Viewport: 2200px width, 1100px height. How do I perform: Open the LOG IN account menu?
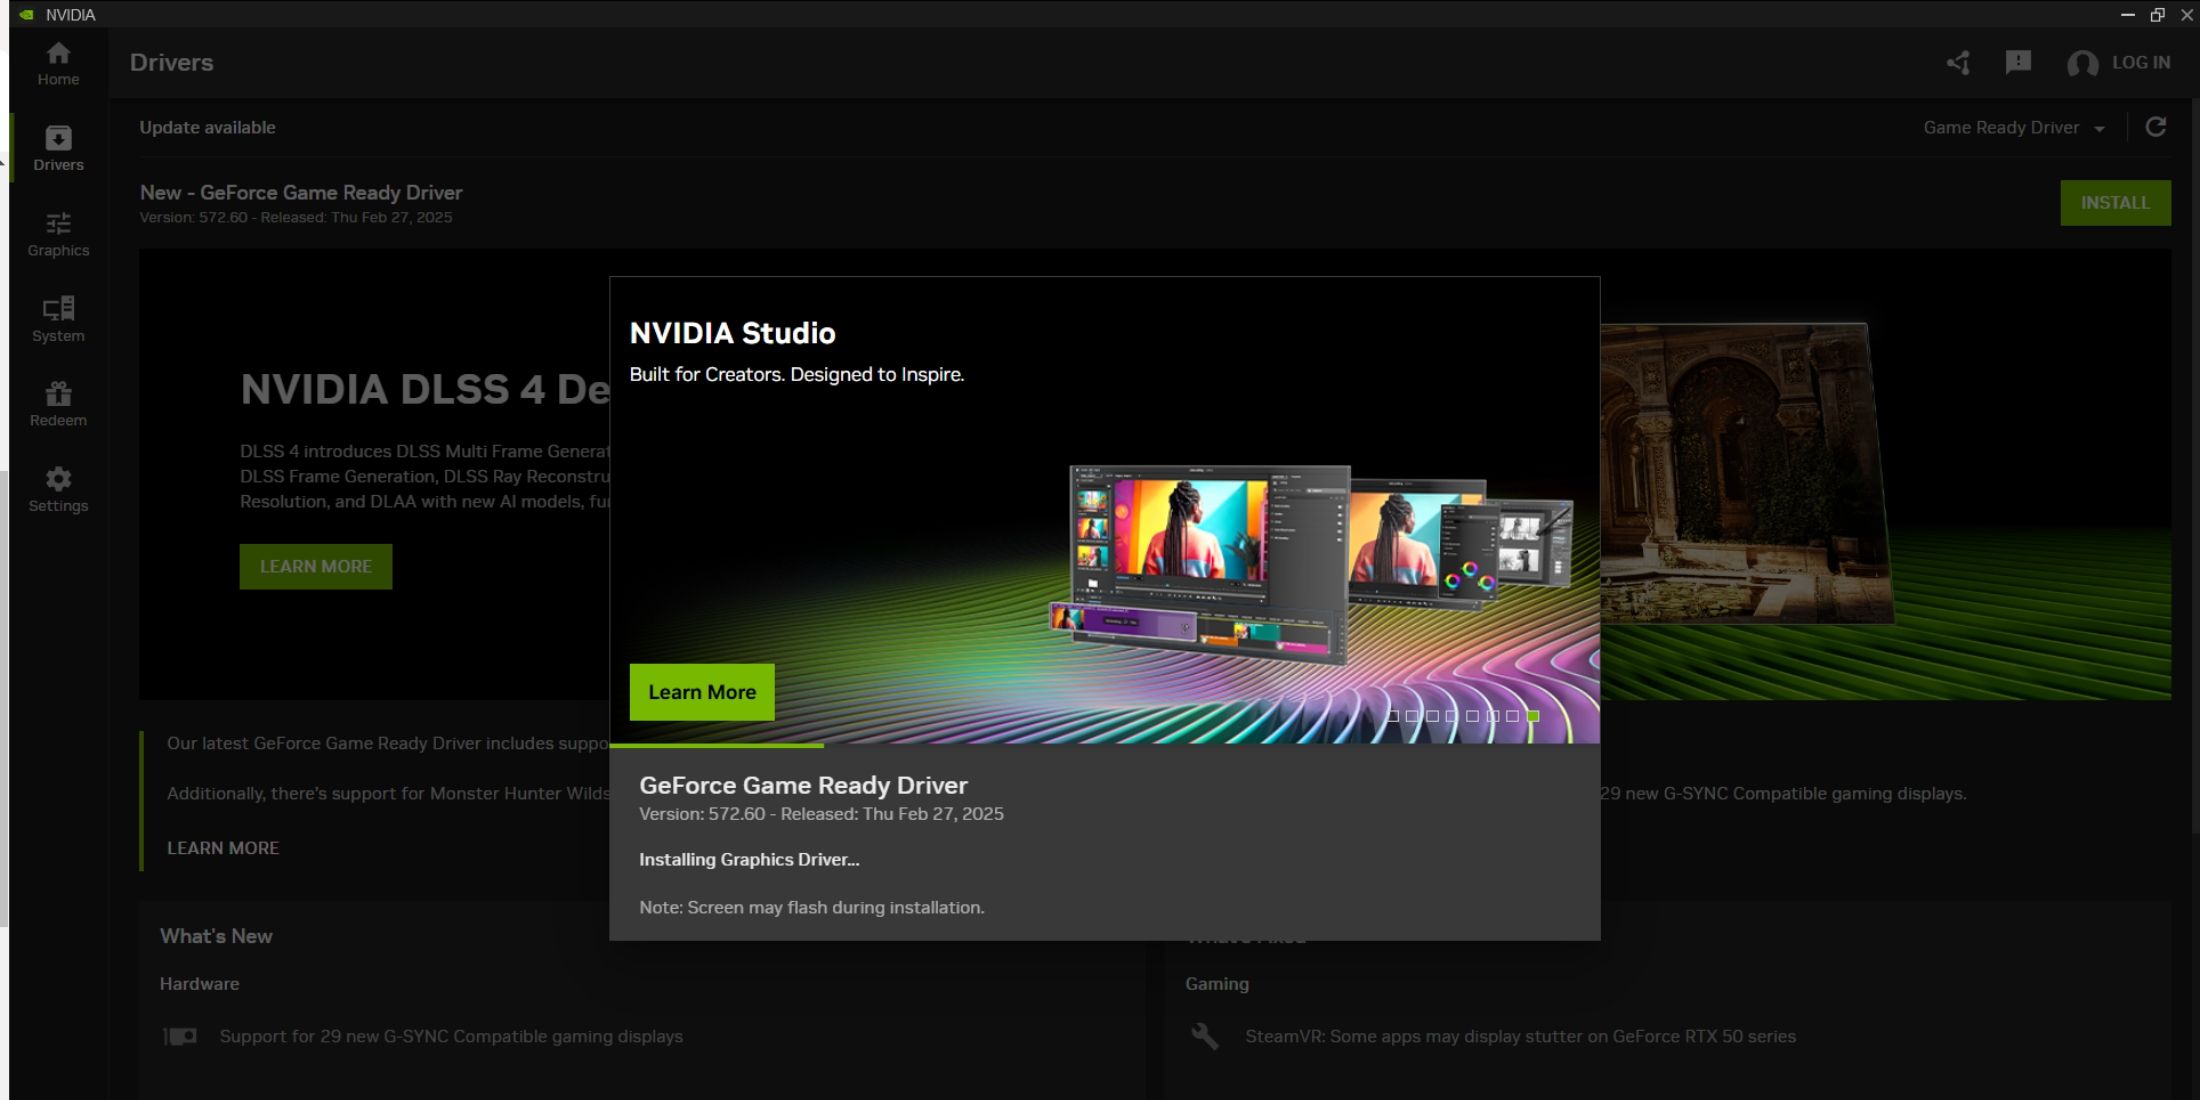(x=2120, y=62)
